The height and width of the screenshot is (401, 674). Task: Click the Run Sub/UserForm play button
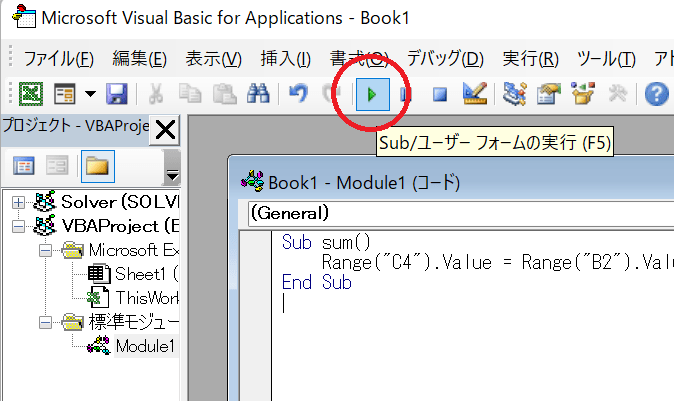coord(371,95)
